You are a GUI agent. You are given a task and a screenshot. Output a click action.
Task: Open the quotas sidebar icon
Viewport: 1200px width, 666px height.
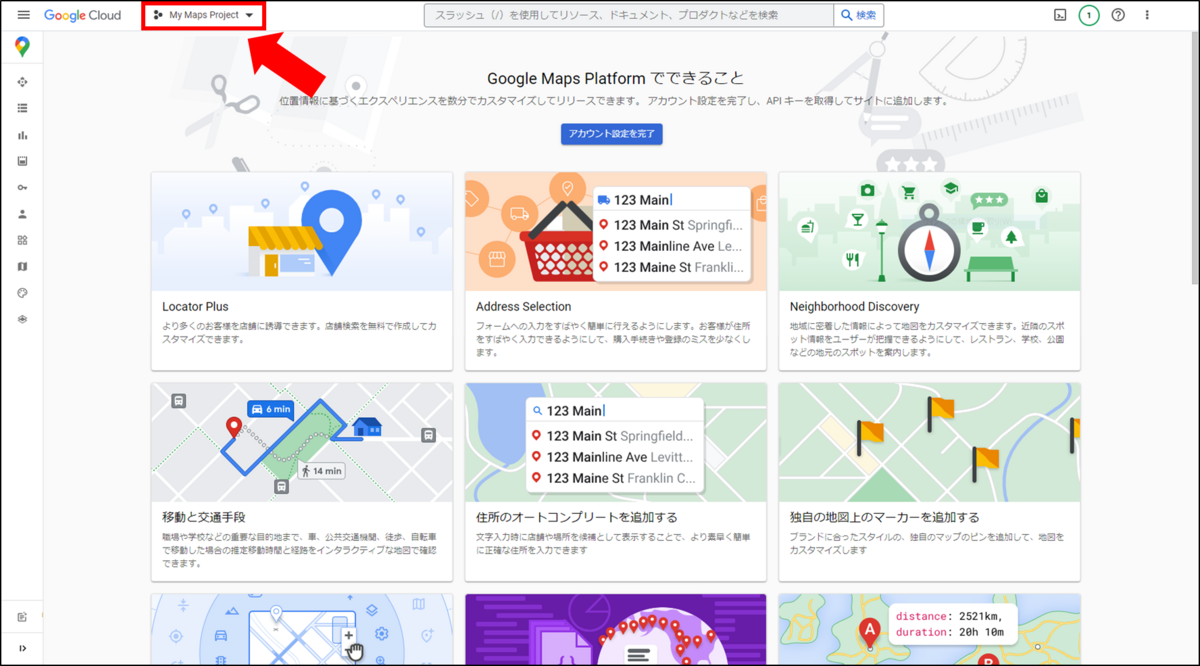(22, 161)
